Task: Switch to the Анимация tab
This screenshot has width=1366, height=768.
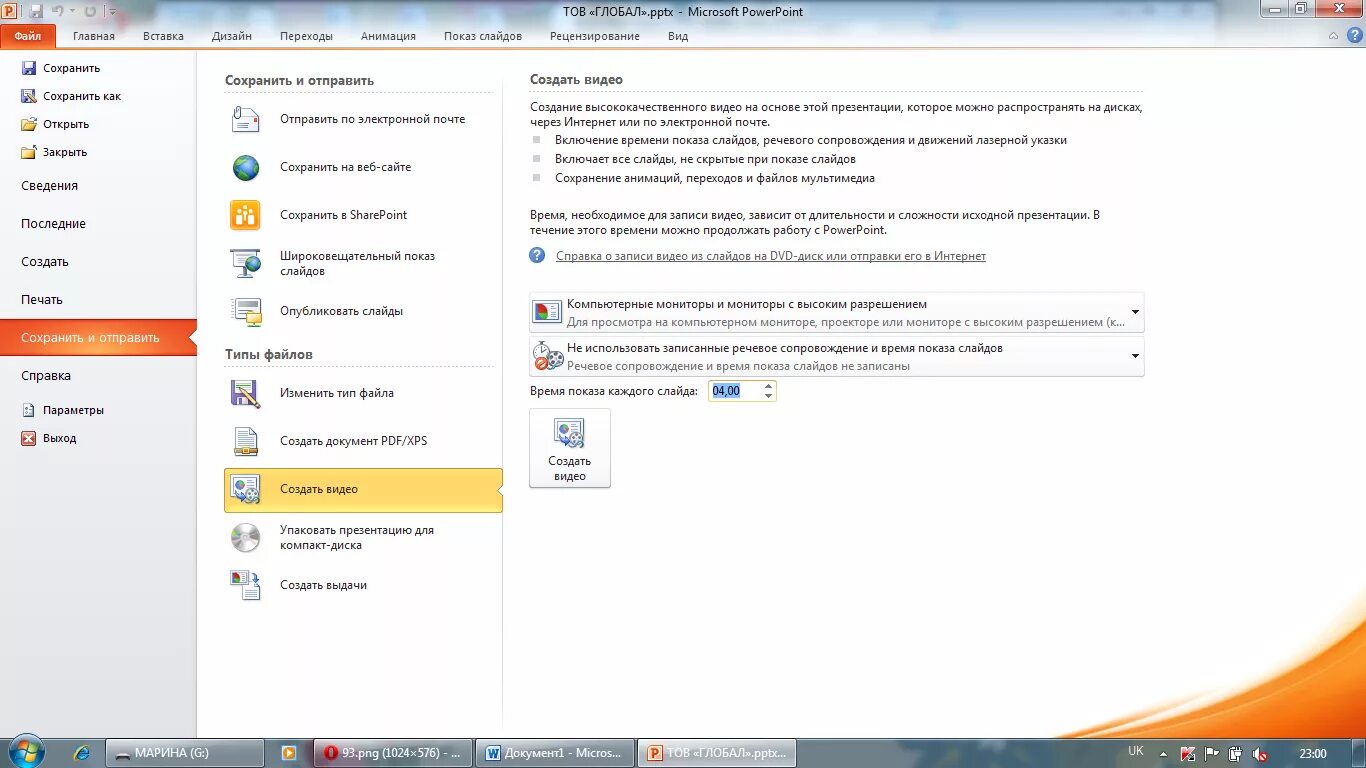Action: (388, 36)
